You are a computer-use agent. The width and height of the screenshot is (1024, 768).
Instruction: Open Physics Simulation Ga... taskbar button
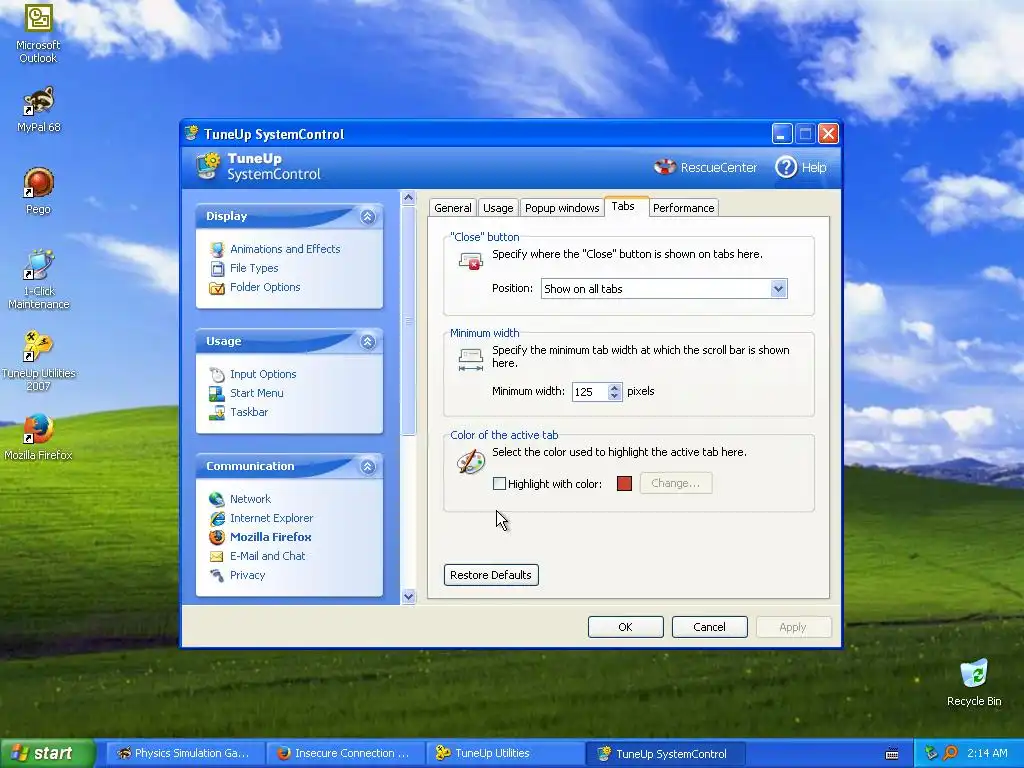click(x=185, y=753)
